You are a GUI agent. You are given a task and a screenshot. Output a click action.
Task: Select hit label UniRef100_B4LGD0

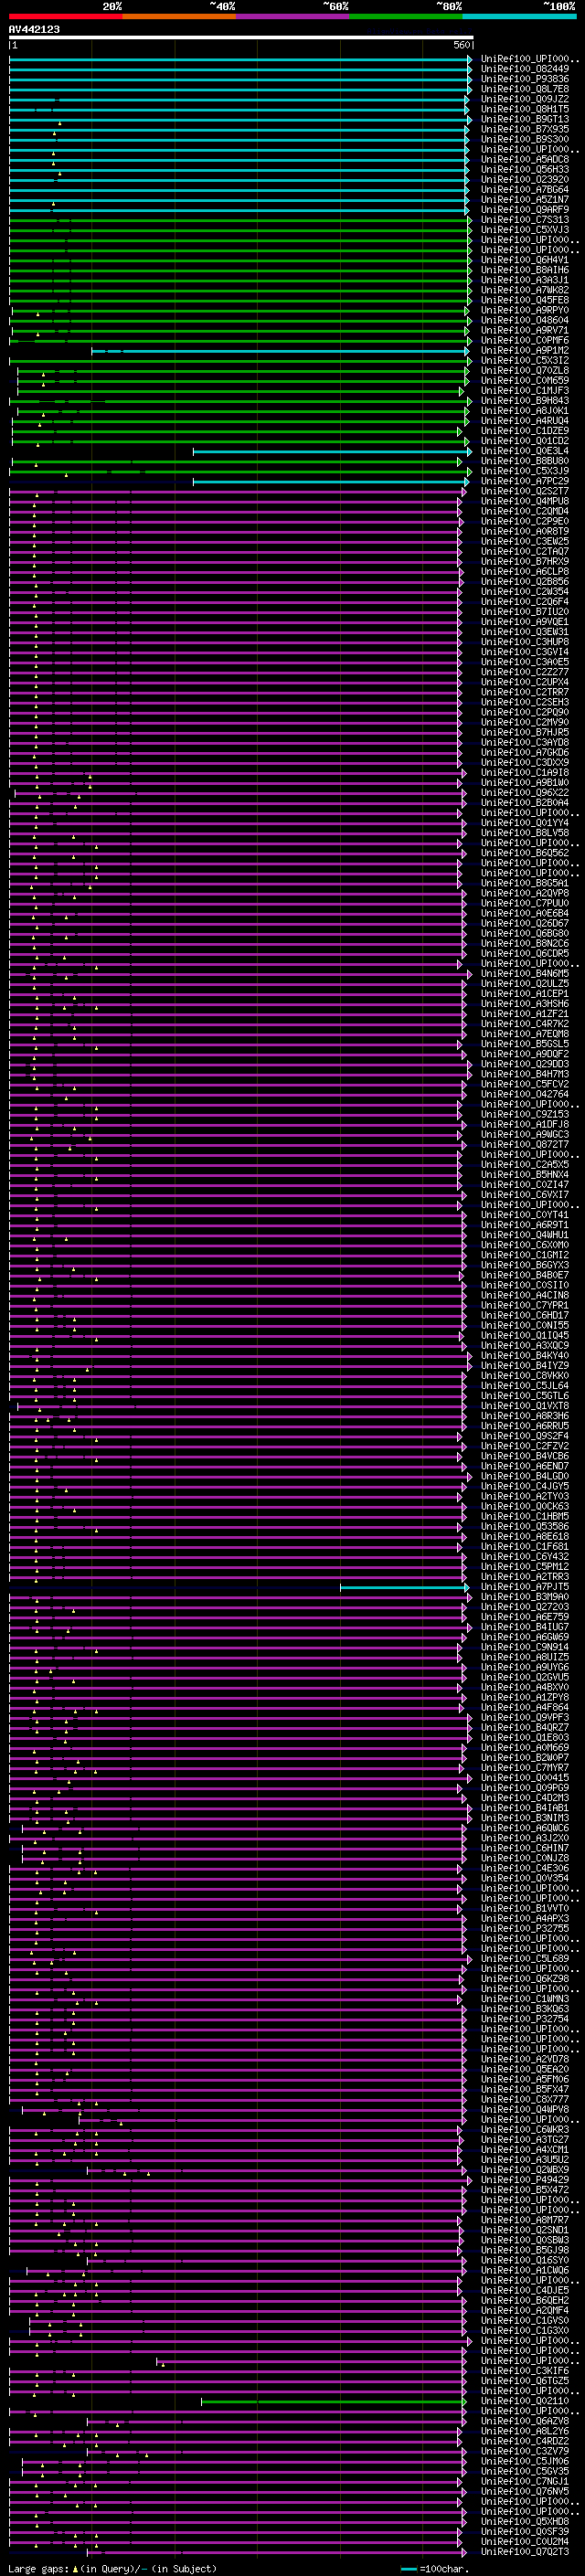(525, 1476)
